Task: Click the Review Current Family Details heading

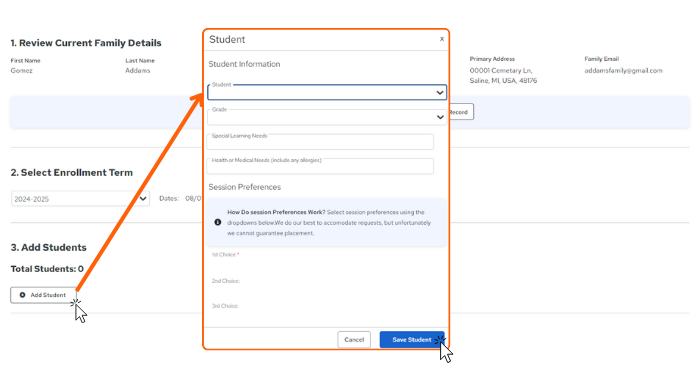Action: point(86,43)
